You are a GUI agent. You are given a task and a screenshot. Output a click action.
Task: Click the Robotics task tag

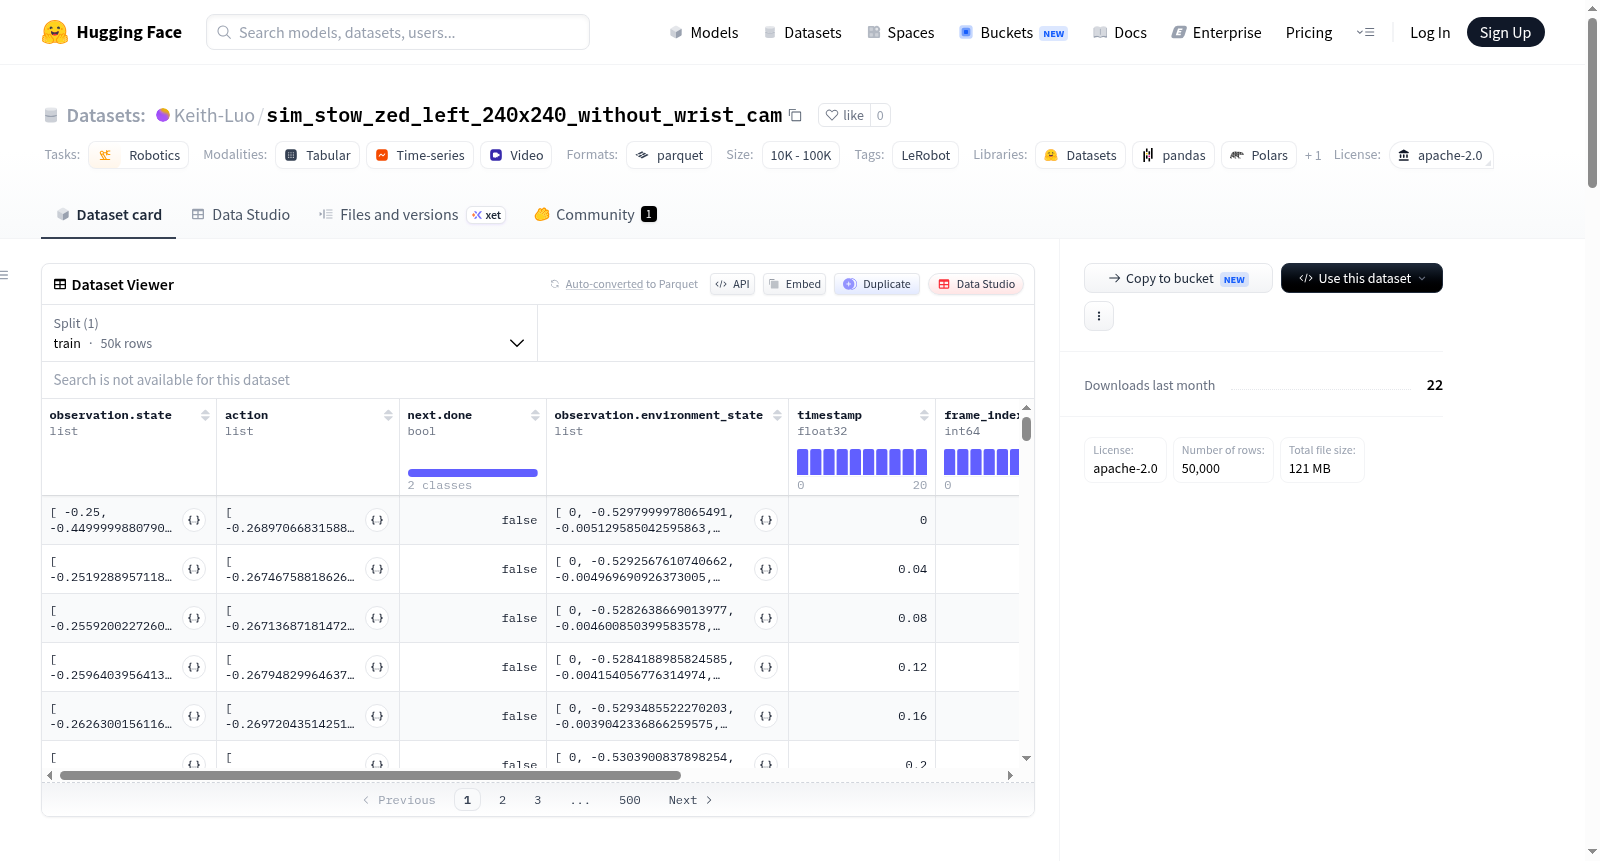[139, 155]
